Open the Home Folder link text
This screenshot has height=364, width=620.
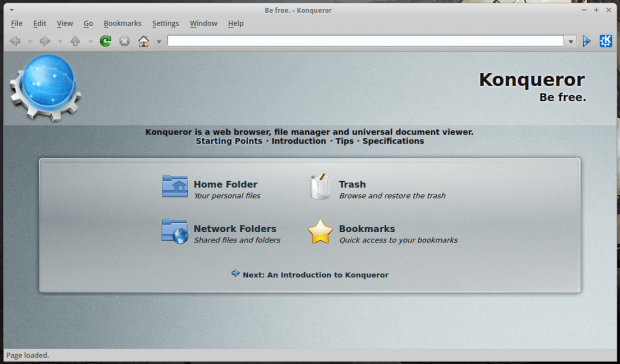pyautogui.click(x=225, y=184)
